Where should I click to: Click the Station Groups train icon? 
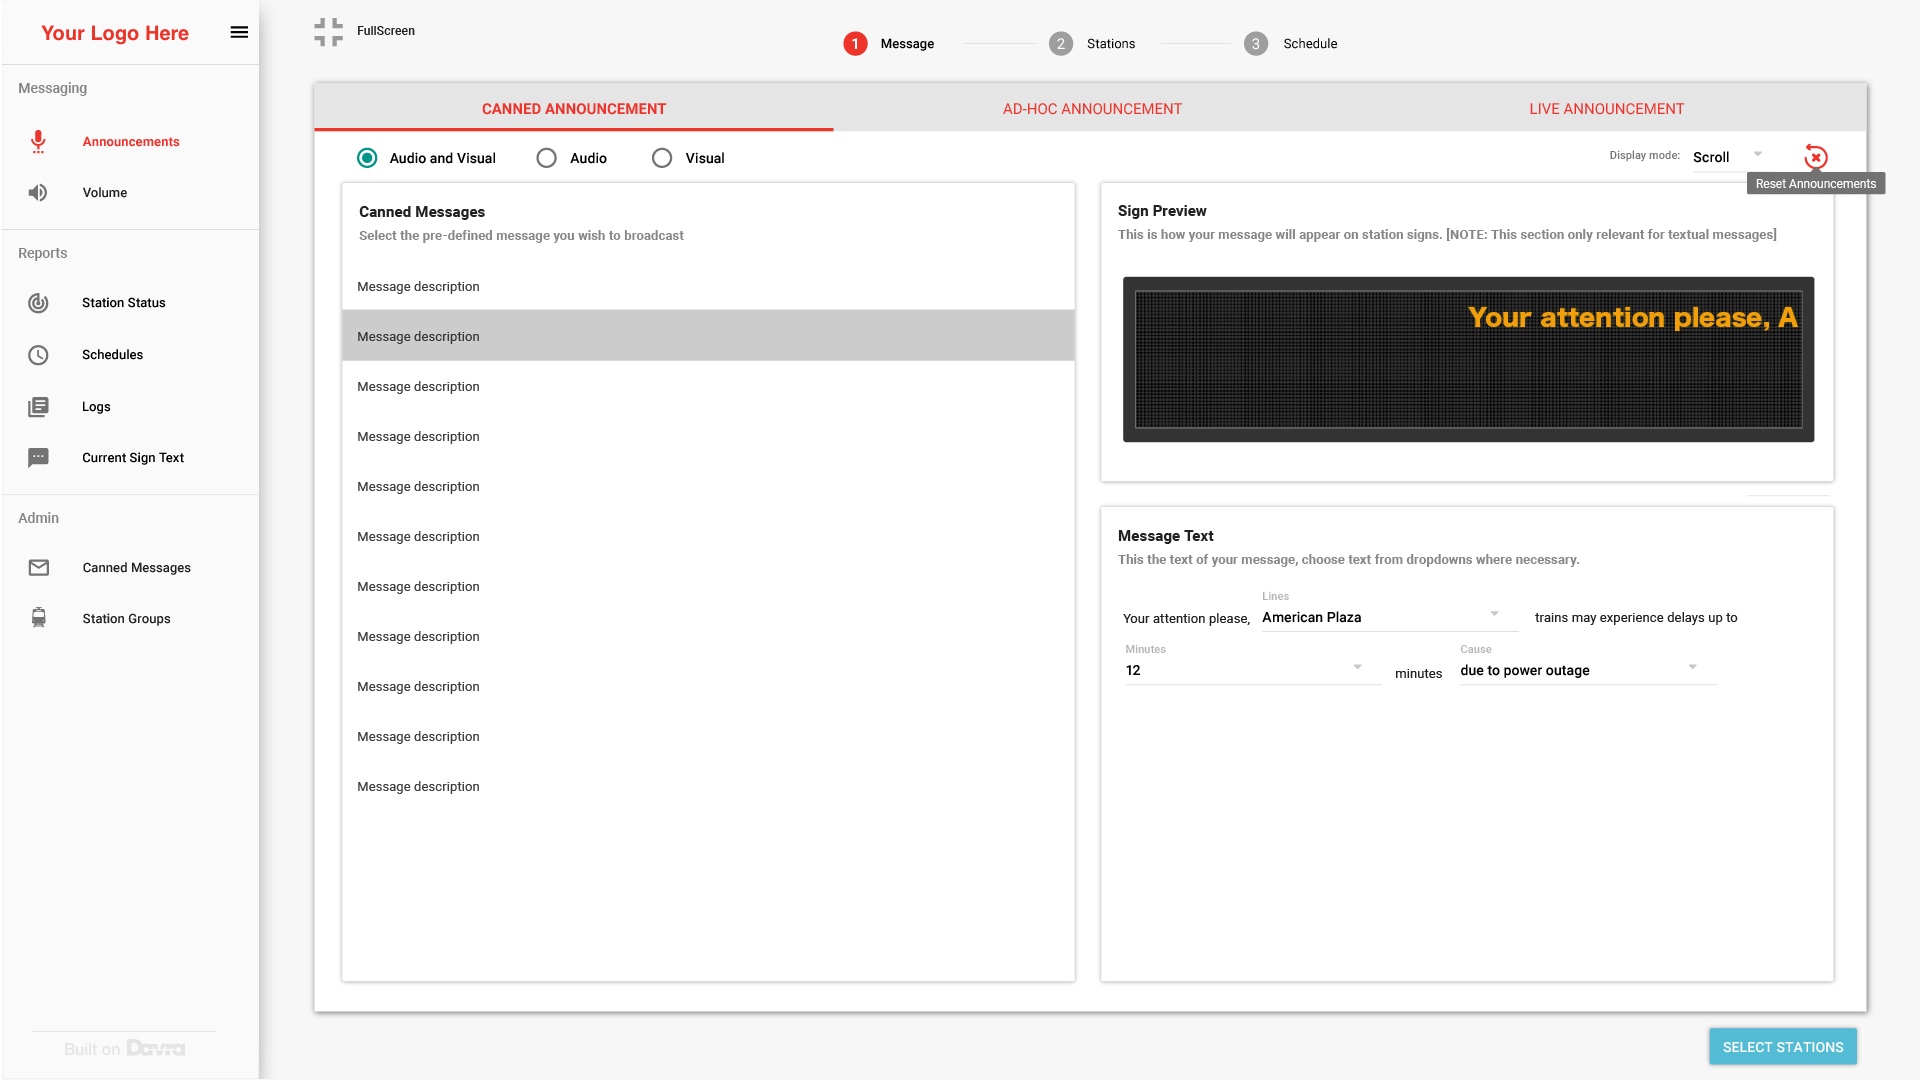click(x=38, y=618)
